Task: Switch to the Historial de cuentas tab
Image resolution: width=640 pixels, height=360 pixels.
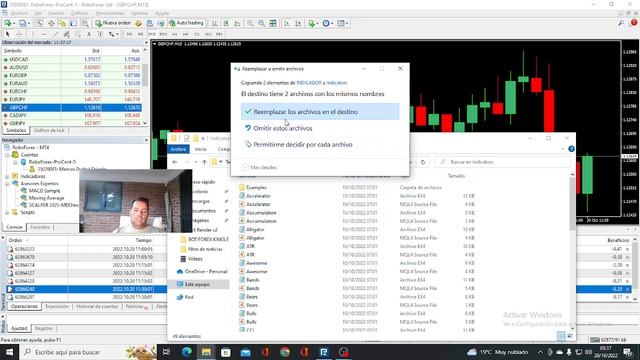Action: coord(97,306)
